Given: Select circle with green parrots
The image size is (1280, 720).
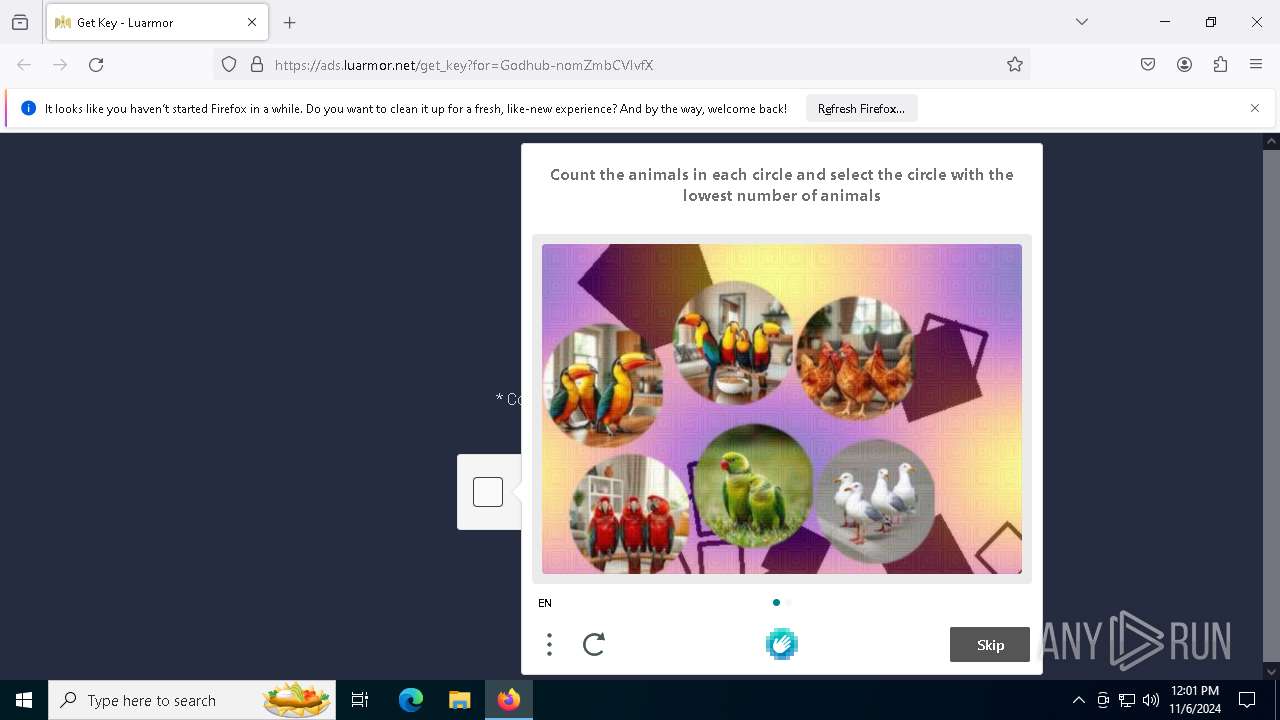Looking at the screenshot, I should point(754,485).
